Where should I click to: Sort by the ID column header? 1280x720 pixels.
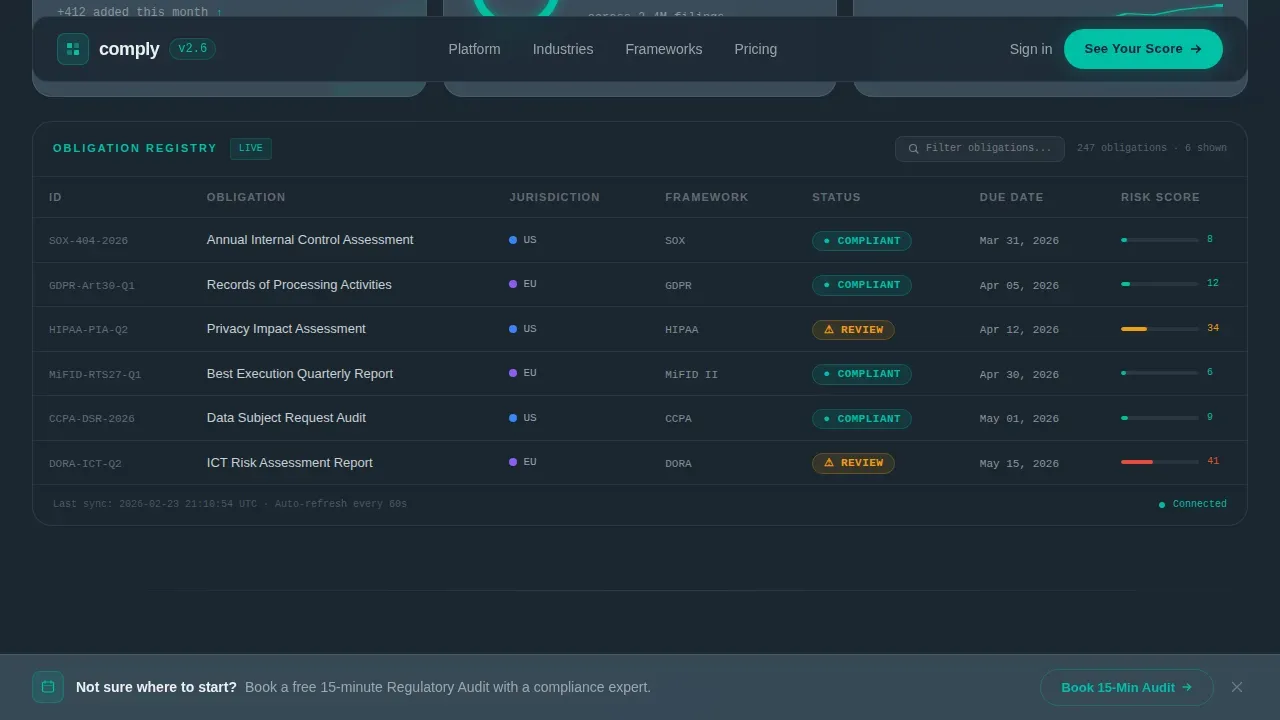point(55,197)
